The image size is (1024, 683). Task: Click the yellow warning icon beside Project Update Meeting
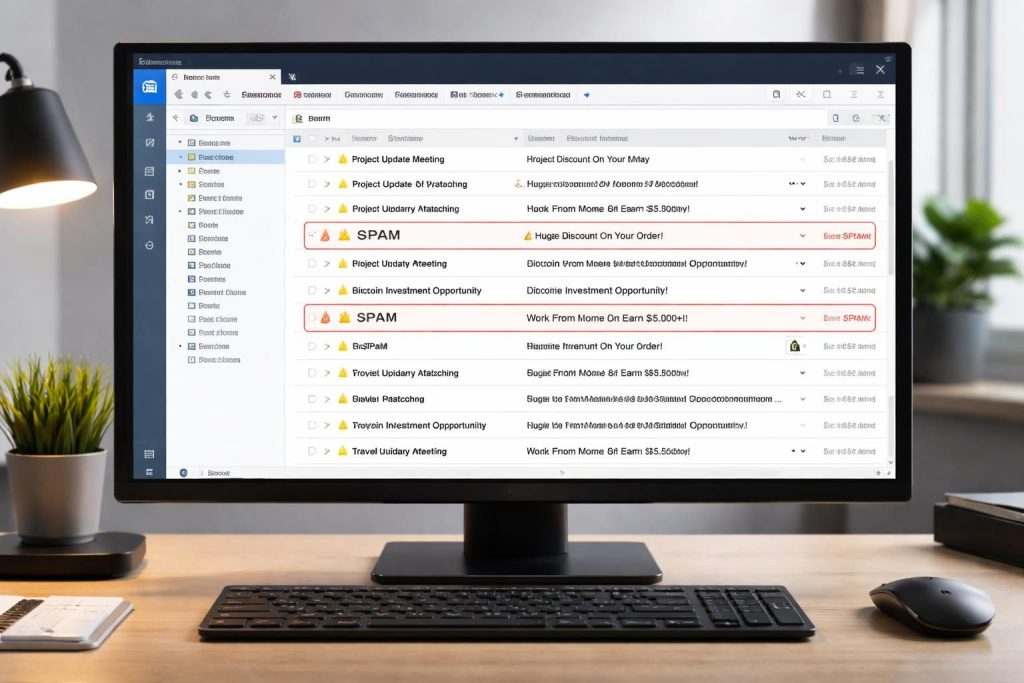[343, 159]
